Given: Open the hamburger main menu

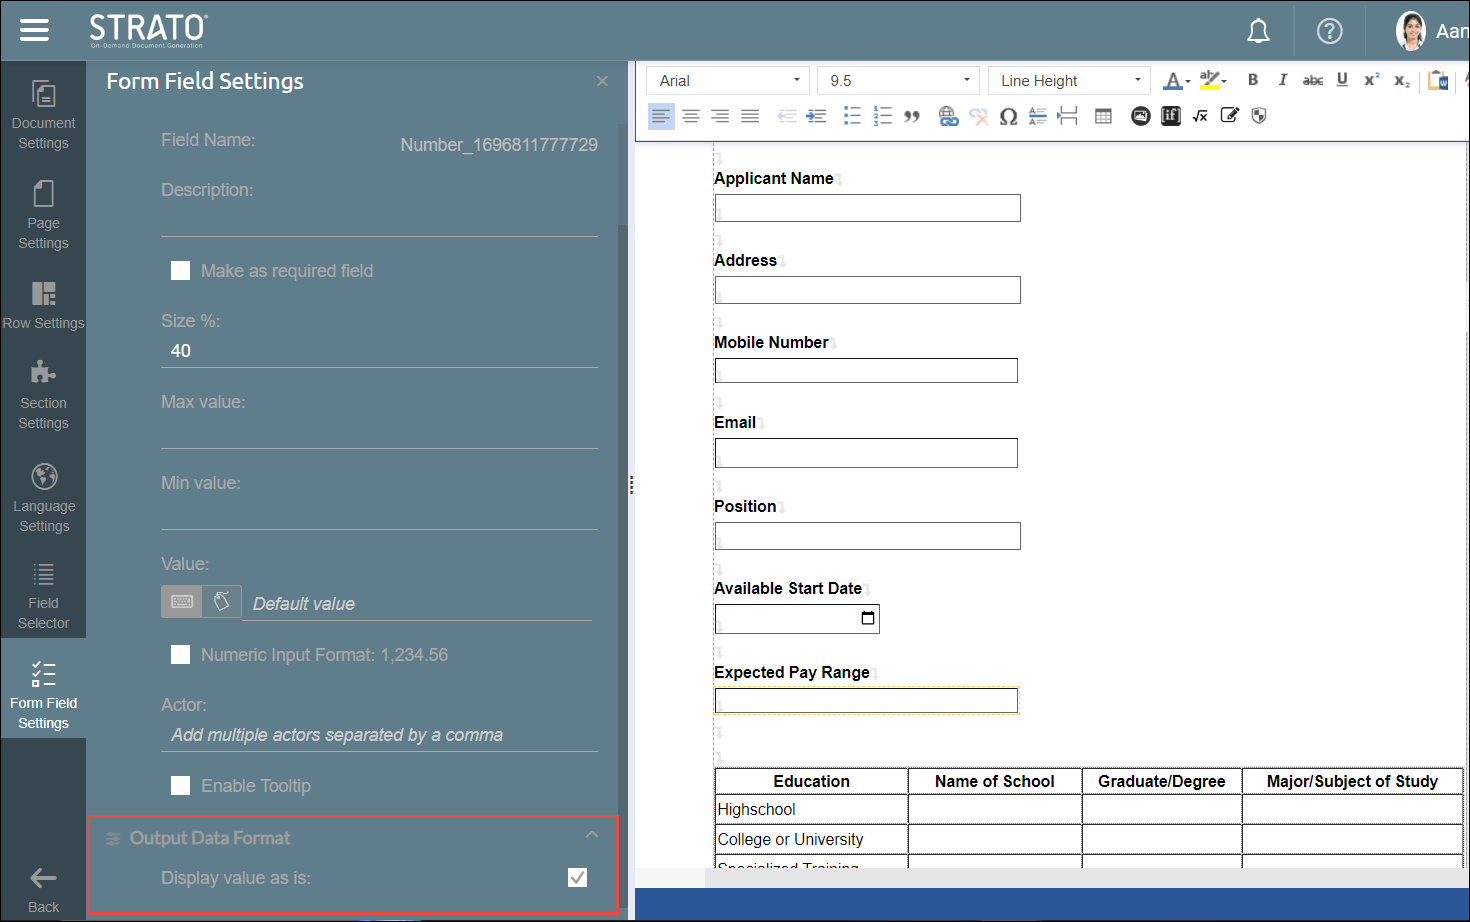Looking at the screenshot, I should point(34,30).
